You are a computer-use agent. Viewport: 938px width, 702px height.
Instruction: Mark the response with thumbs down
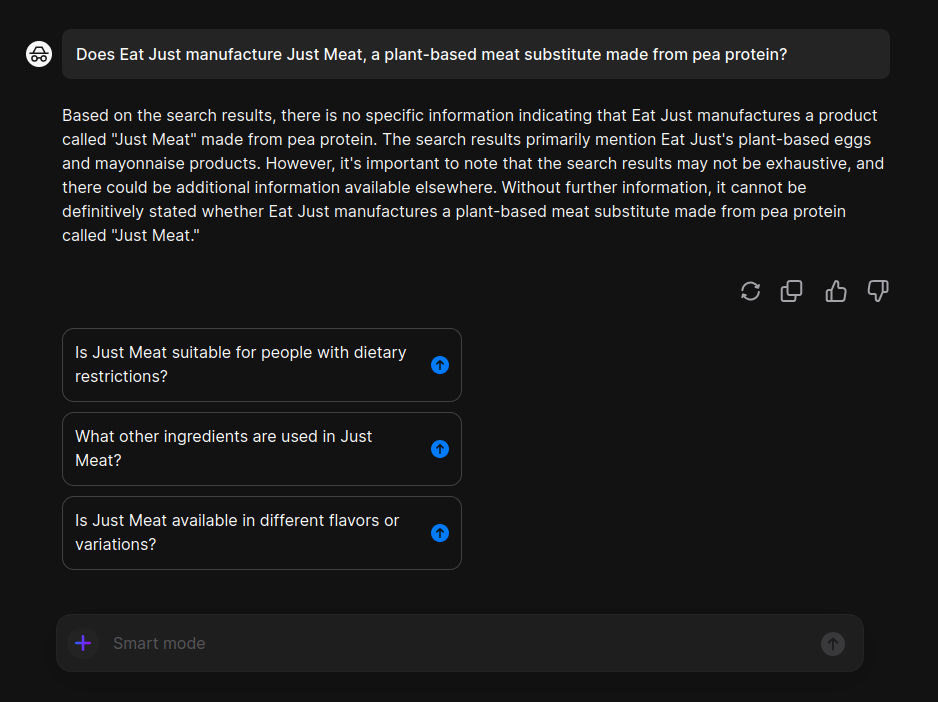point(878,291)
